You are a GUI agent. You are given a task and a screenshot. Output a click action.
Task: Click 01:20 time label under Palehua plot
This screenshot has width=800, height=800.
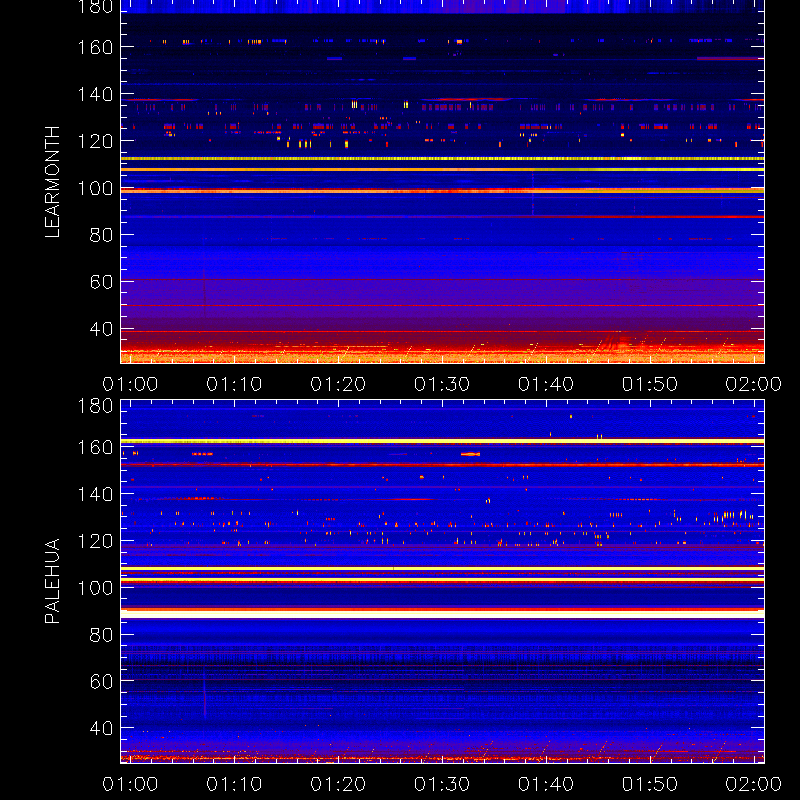click(338, 784)
